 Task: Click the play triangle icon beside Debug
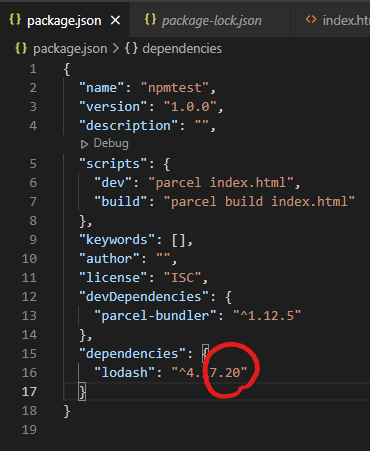[x=84, y=144]
